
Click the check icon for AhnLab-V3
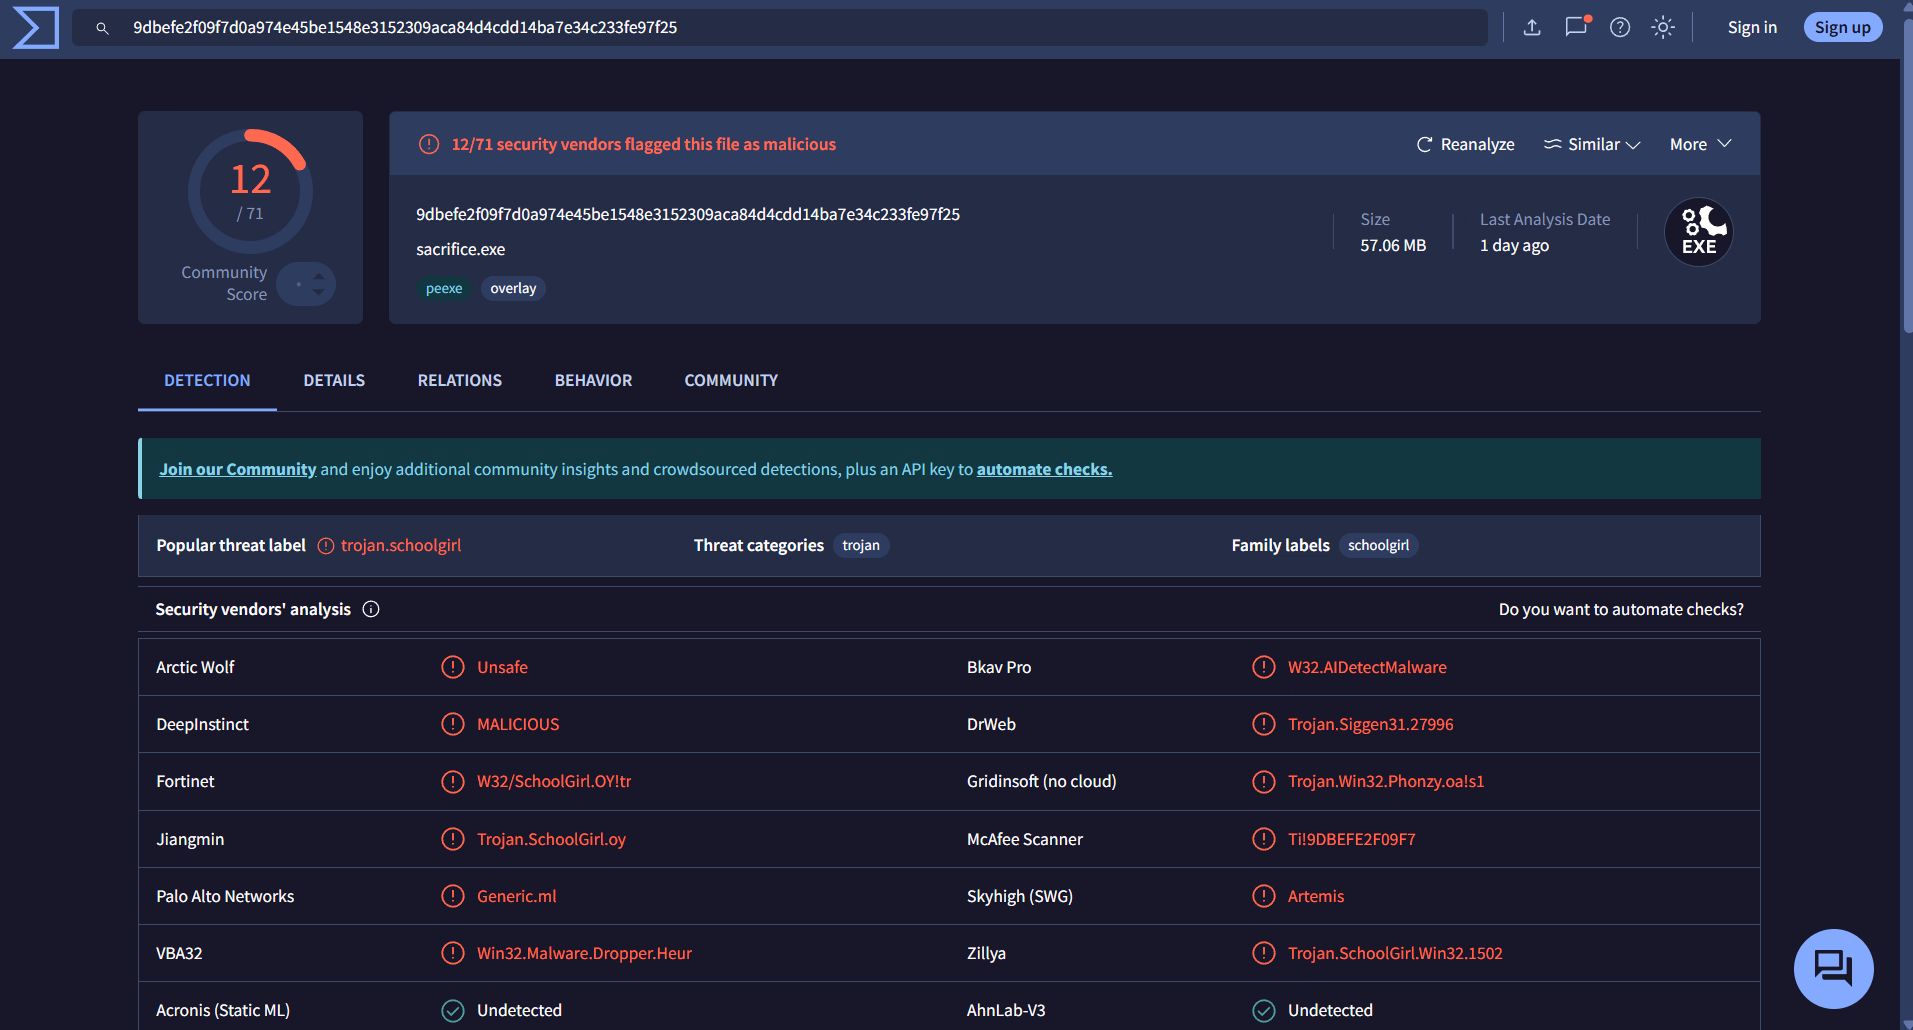click(1264, 1010)
